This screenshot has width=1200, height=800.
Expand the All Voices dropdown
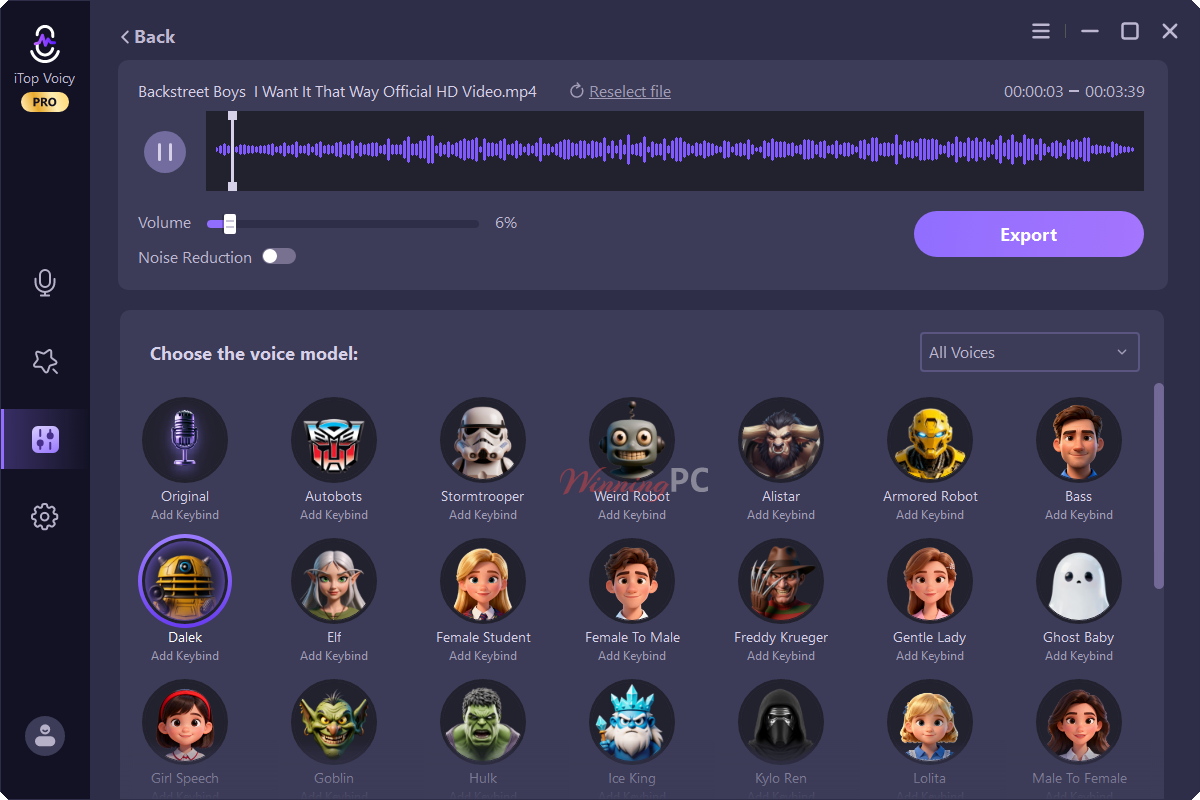click(x=1029, y=352)
